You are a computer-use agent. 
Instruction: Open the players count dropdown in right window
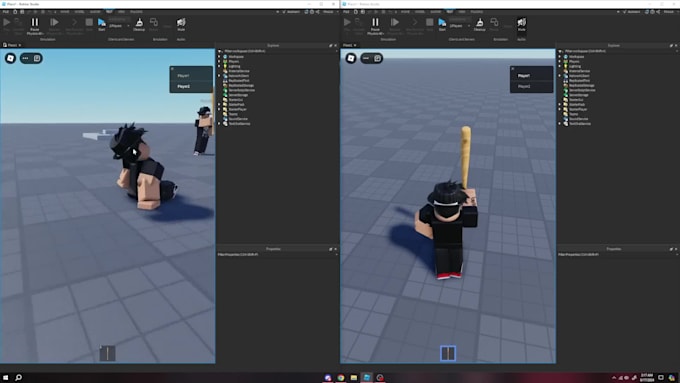click(x=460, y=26)
